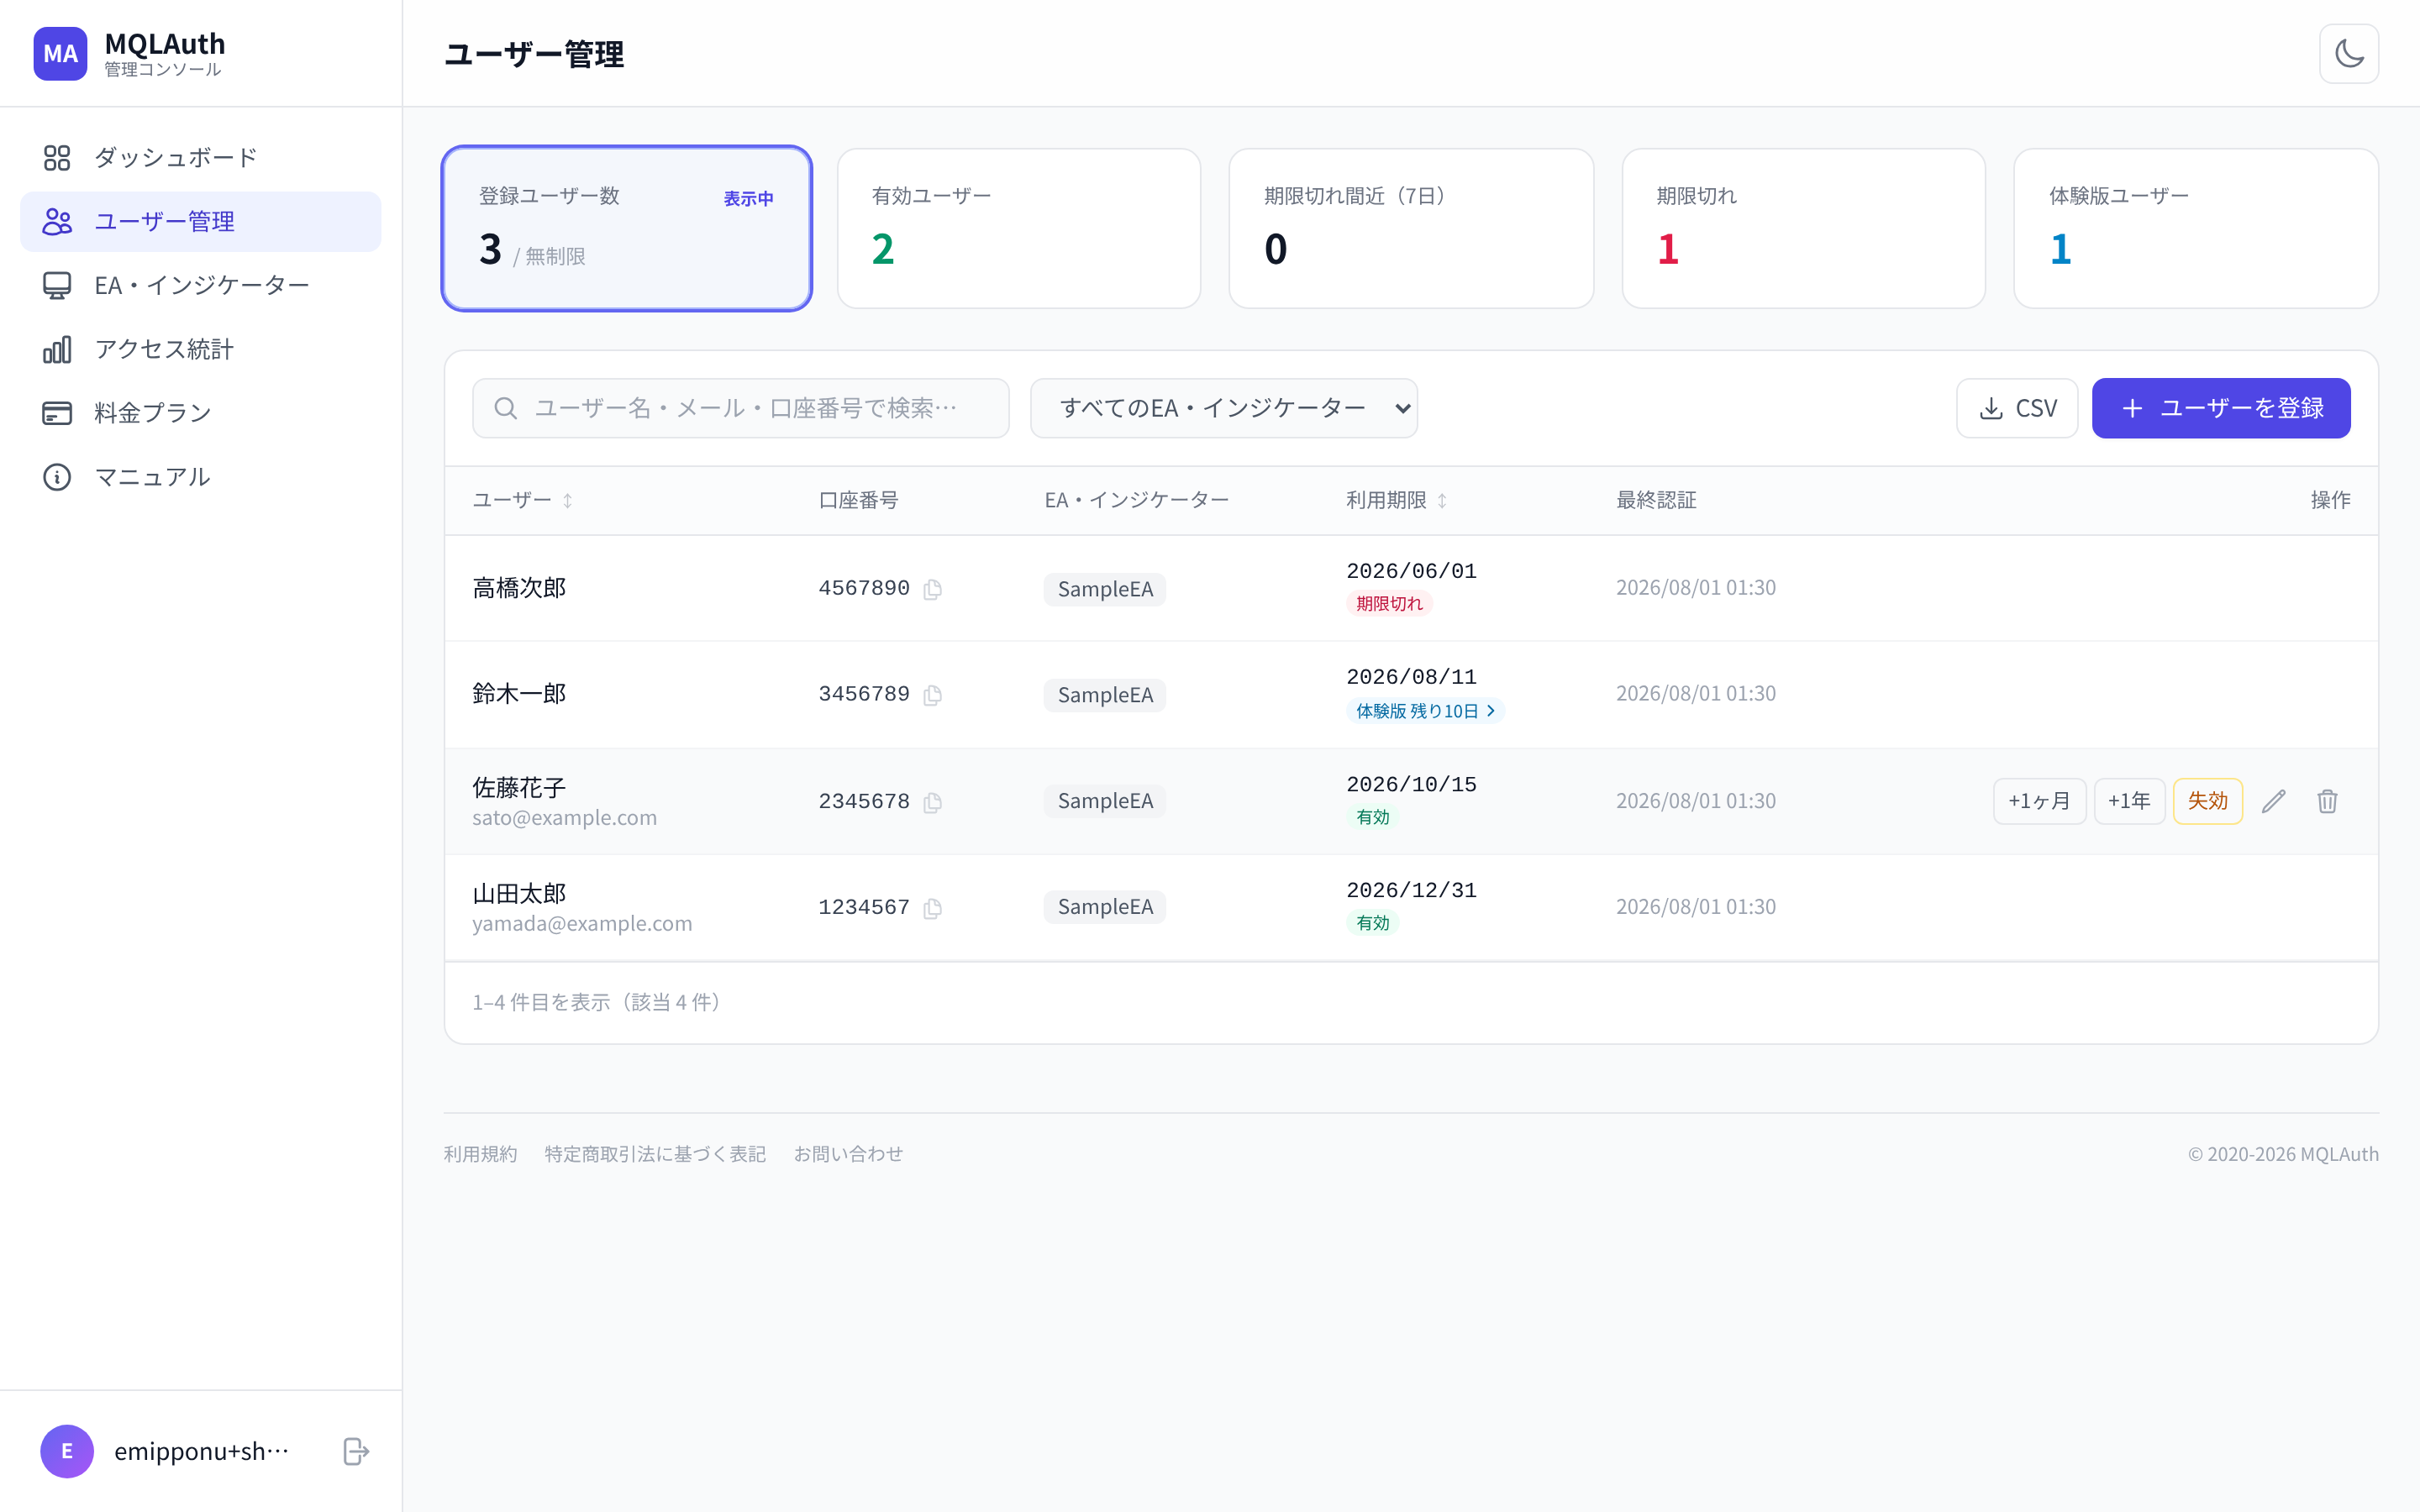Toggle dark mode with the moon icon
The image size is (2420, 1512).
pyautogui.click(x=2348, y=53)
